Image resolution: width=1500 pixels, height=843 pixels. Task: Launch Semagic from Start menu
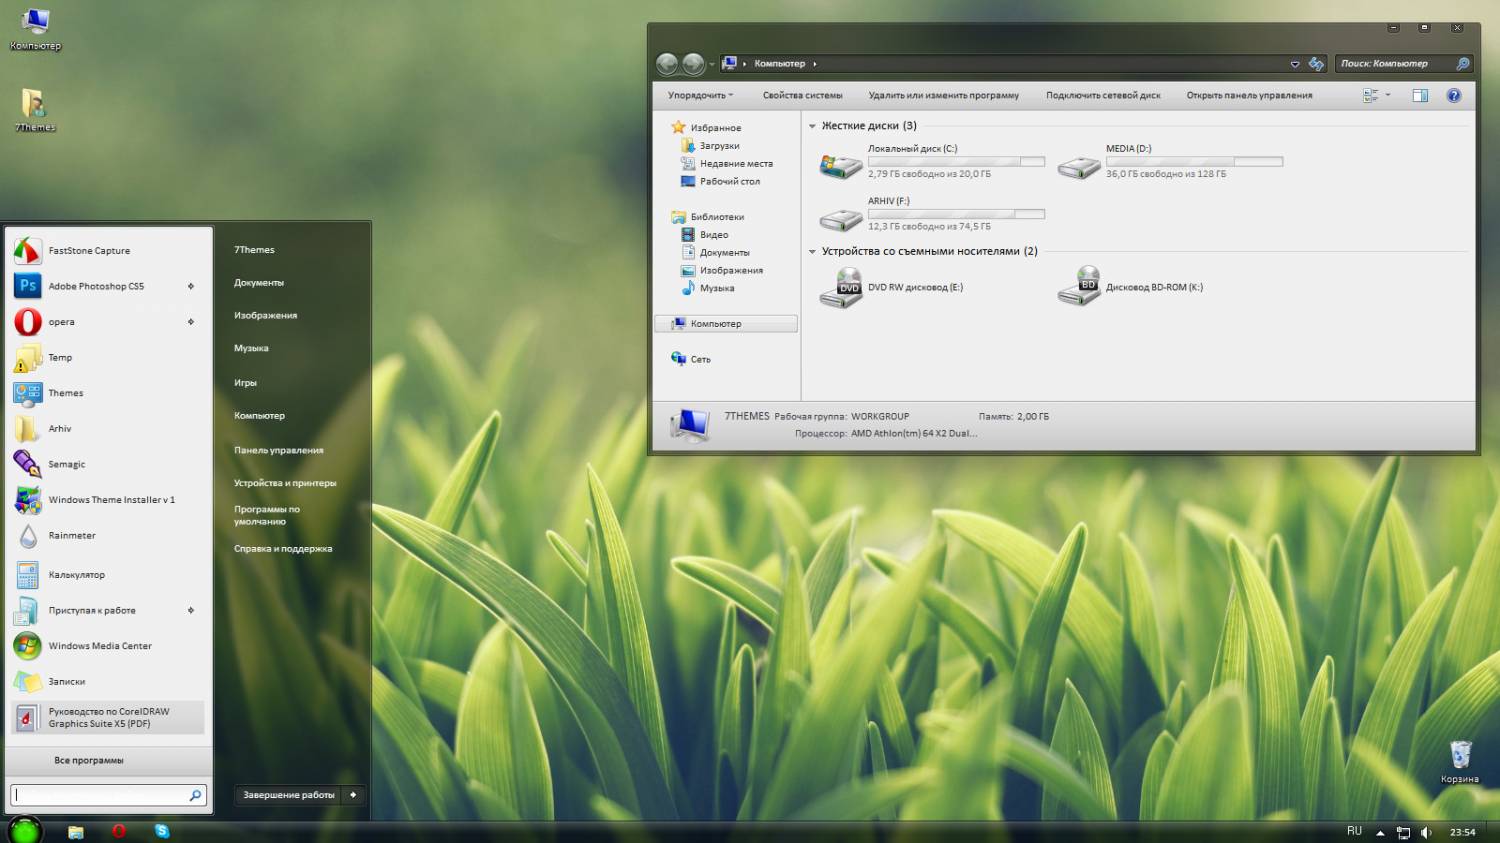point(108,464)
